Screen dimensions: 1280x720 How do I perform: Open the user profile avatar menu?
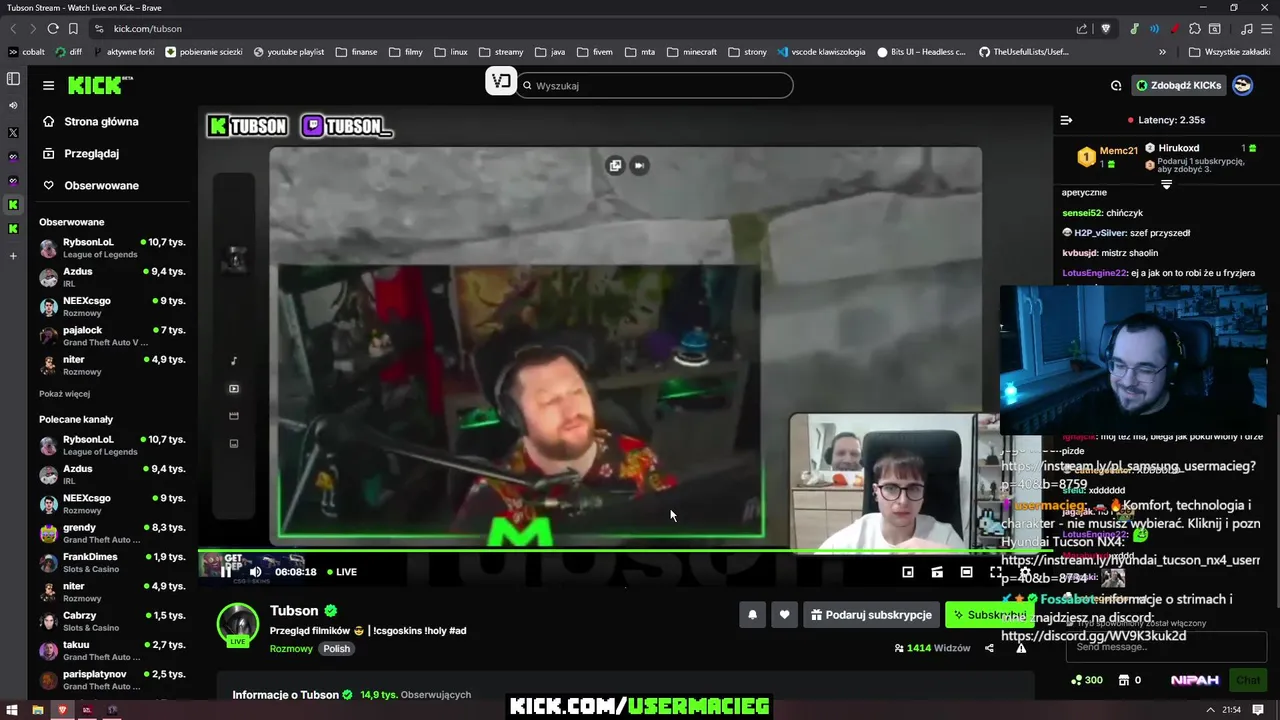point(1242,86)
